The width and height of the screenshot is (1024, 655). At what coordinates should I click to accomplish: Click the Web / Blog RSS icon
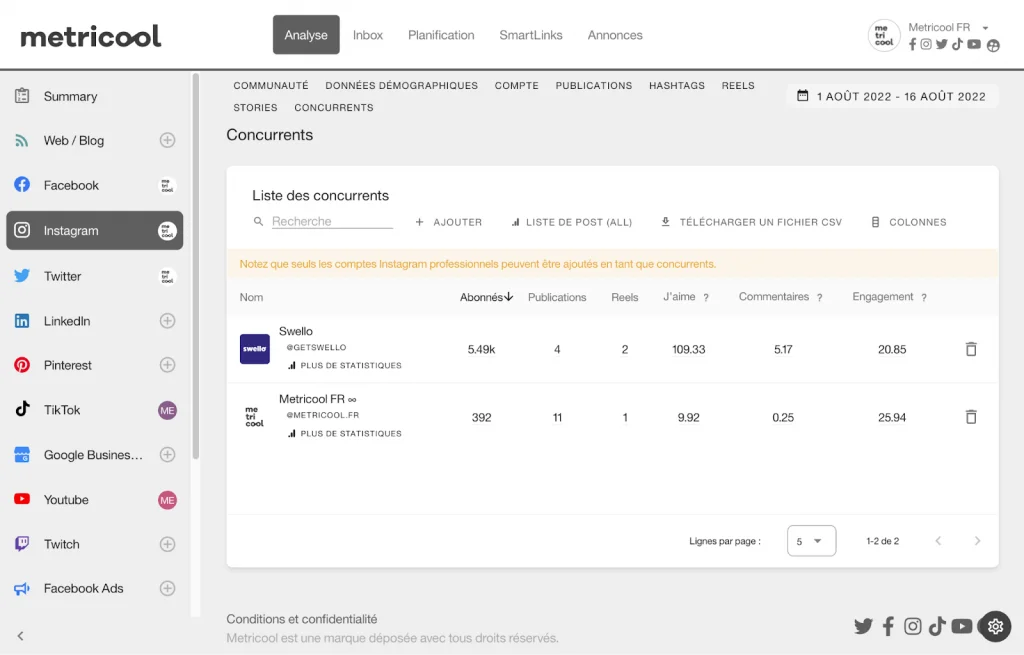tap(22, 140)
